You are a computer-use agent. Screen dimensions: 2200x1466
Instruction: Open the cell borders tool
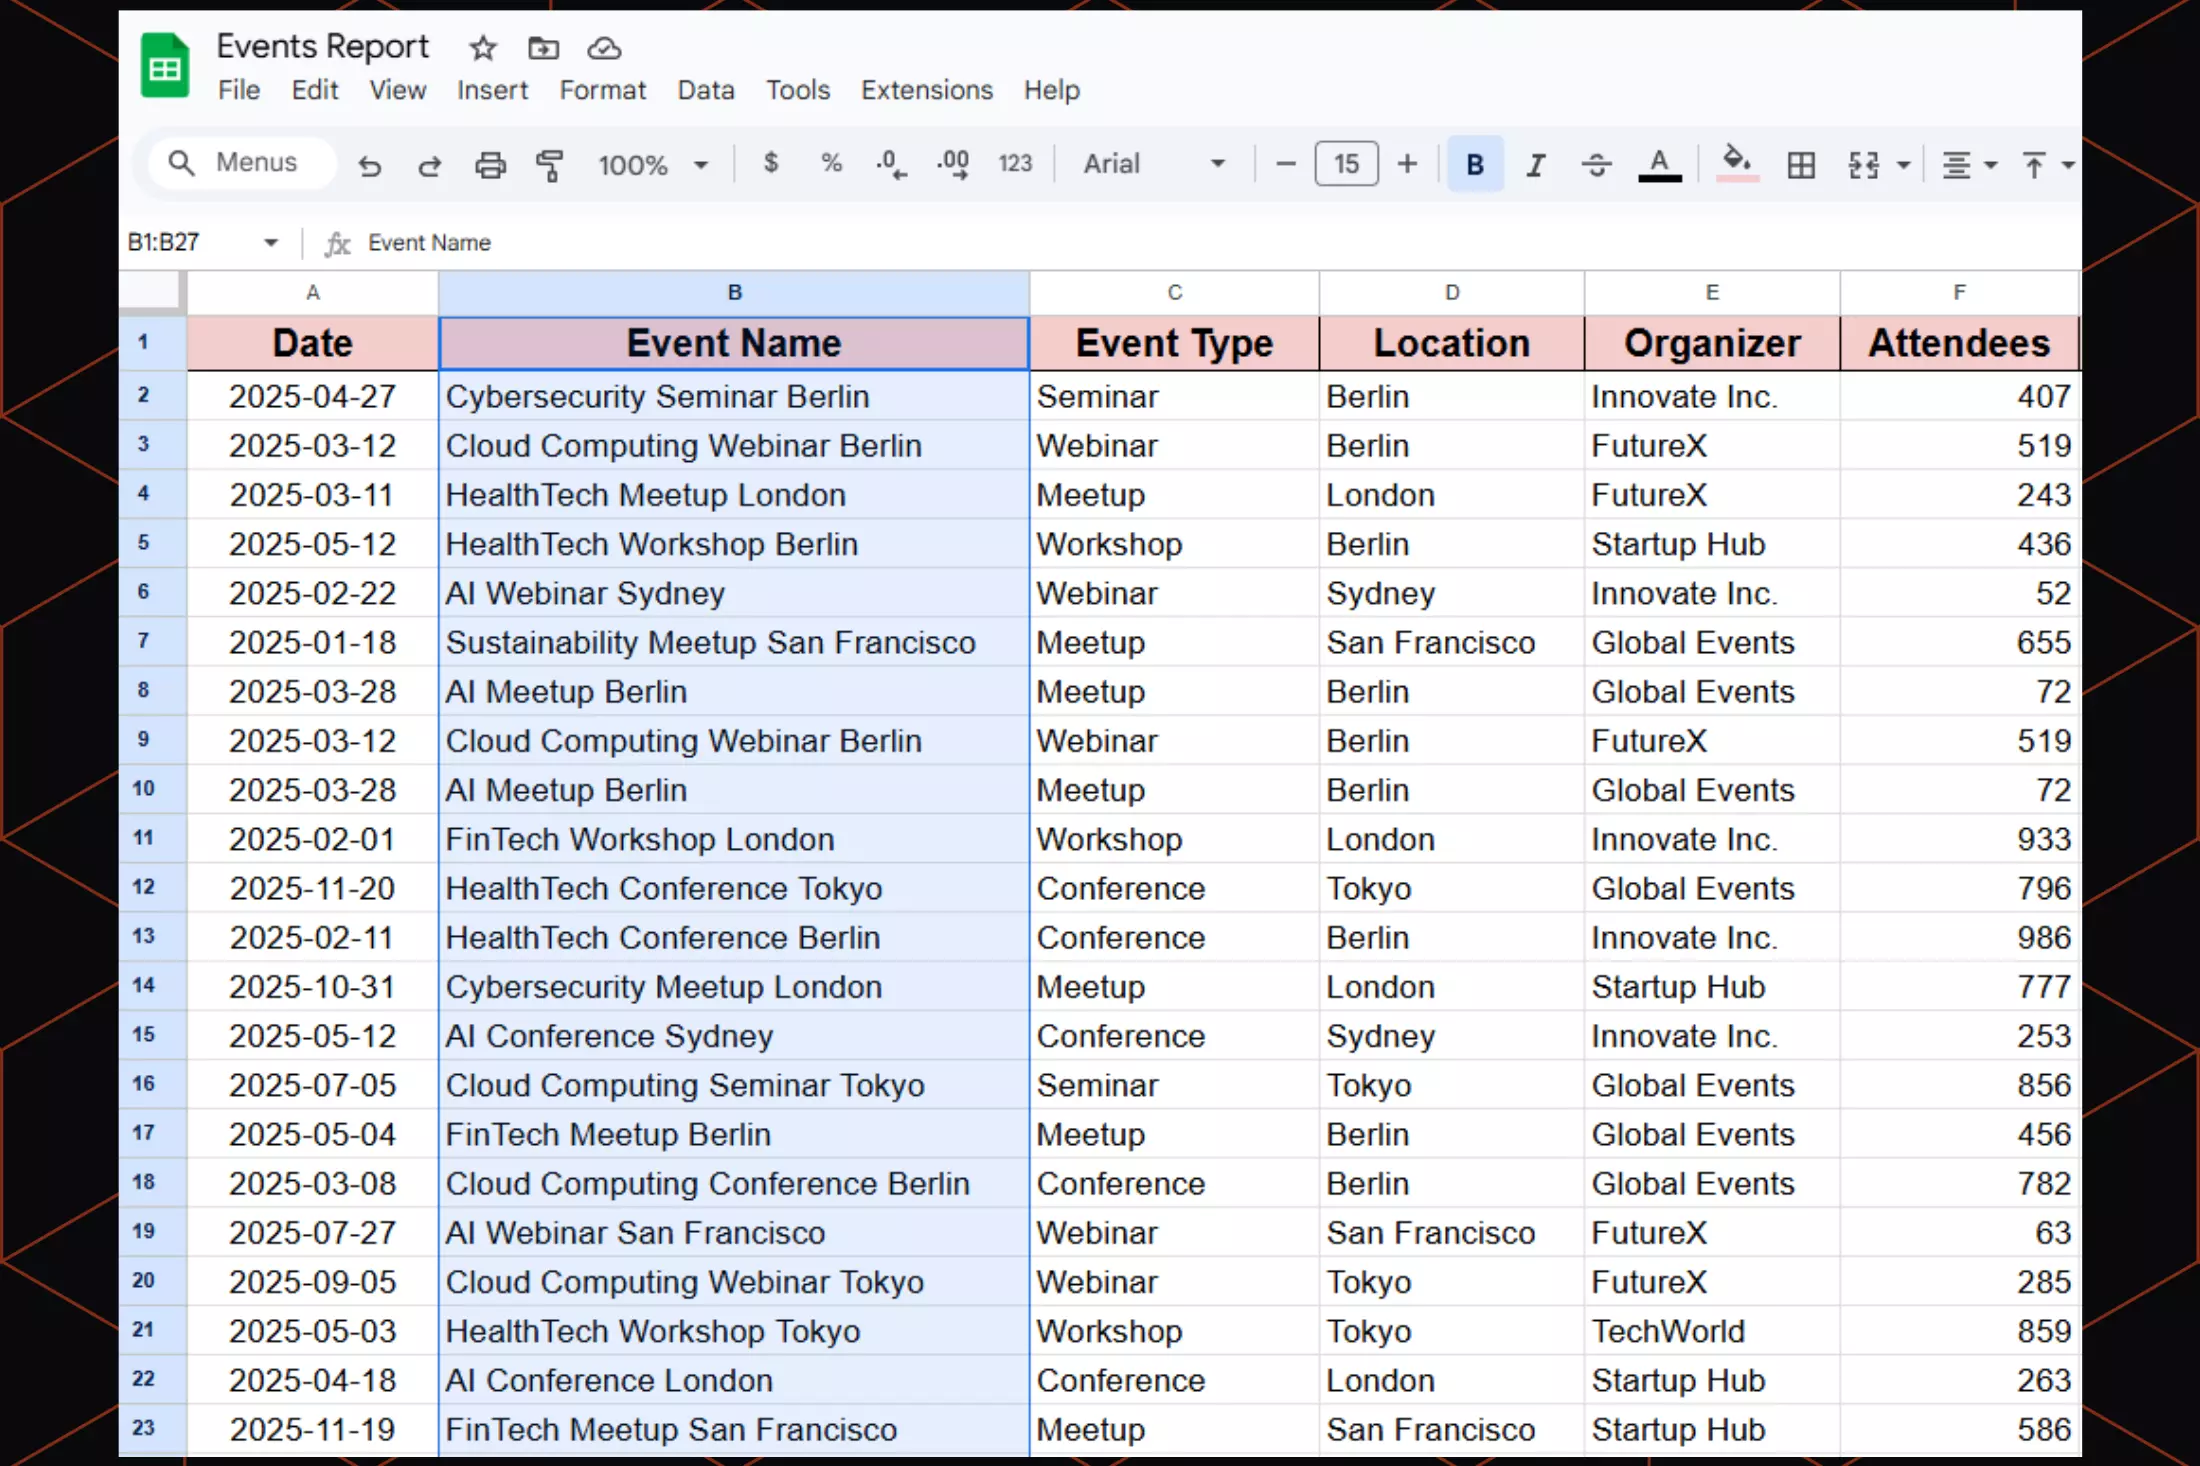1801,165
